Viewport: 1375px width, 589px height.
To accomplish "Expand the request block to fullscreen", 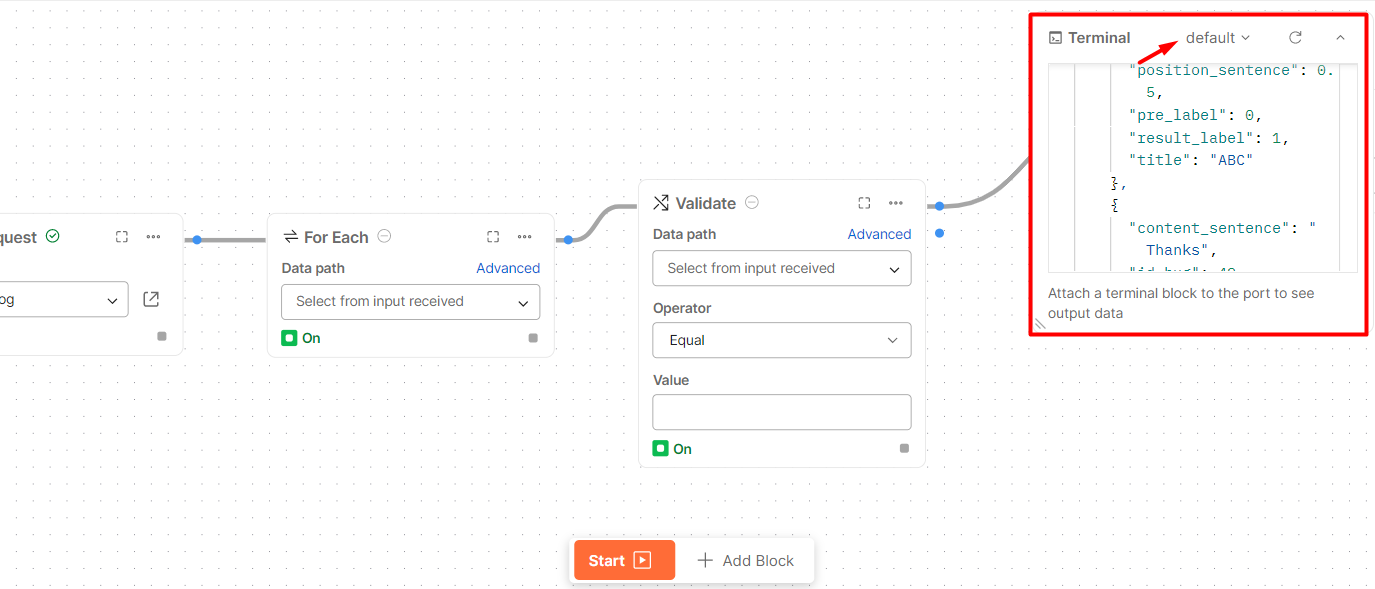I will (122, 237).
